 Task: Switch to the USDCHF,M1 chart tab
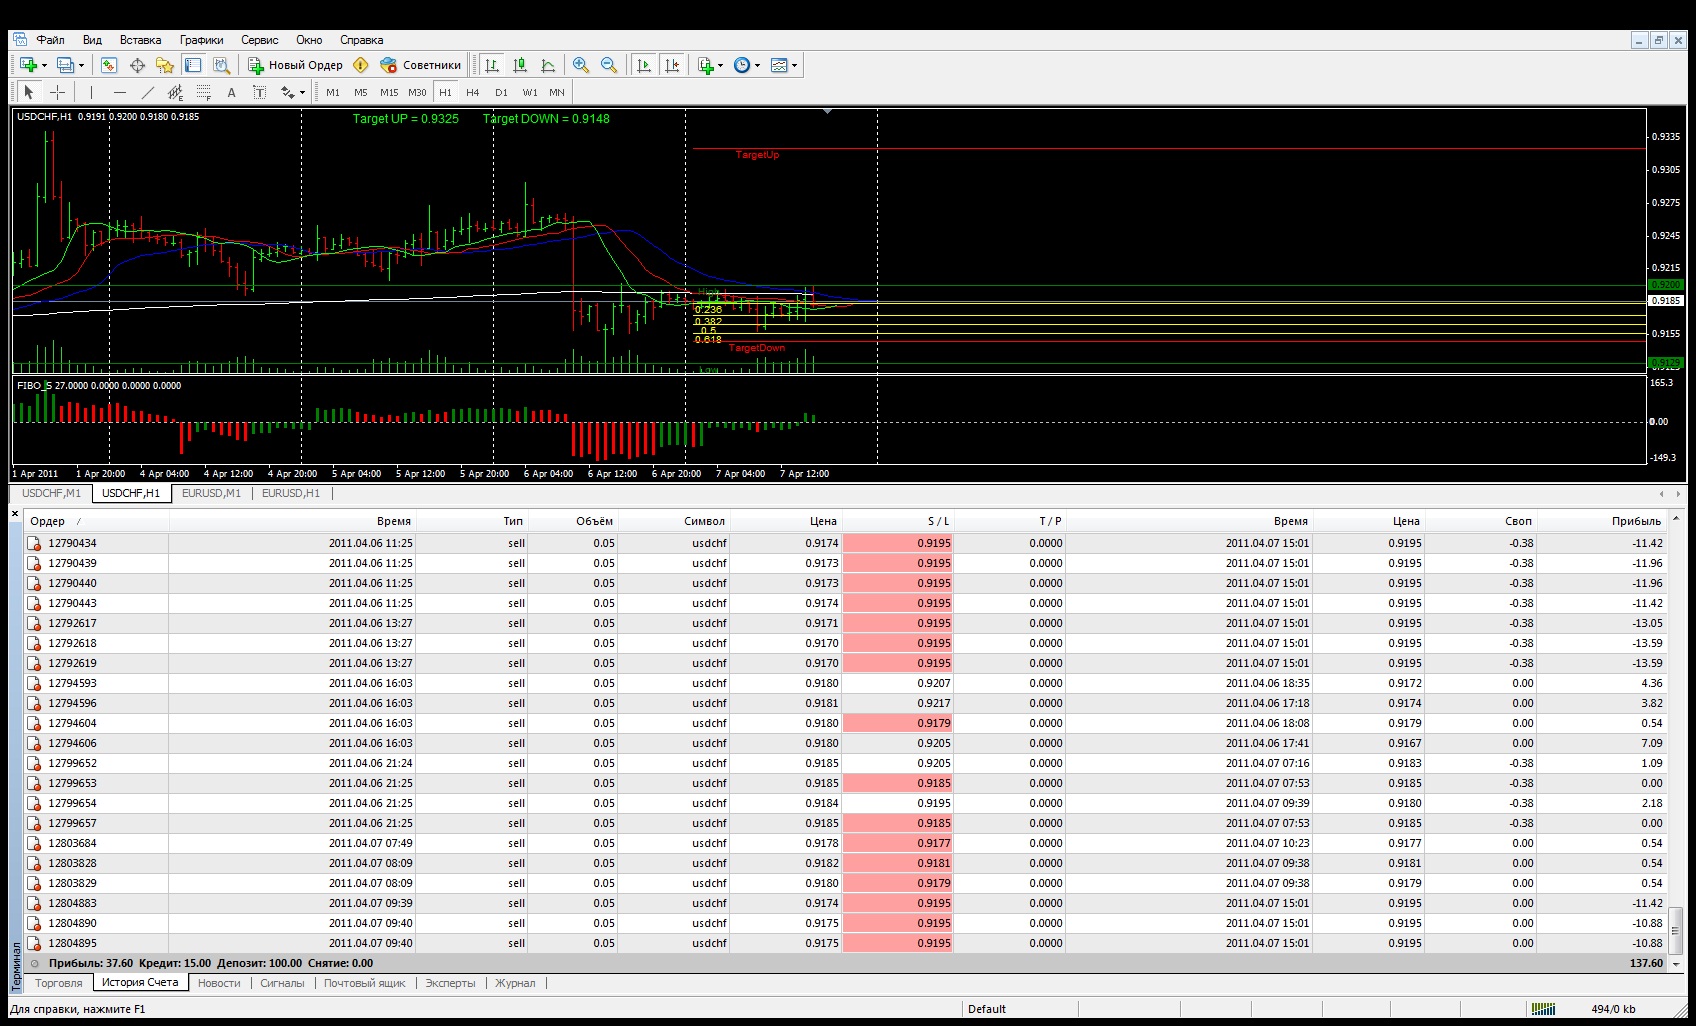[x=51, y=493]
